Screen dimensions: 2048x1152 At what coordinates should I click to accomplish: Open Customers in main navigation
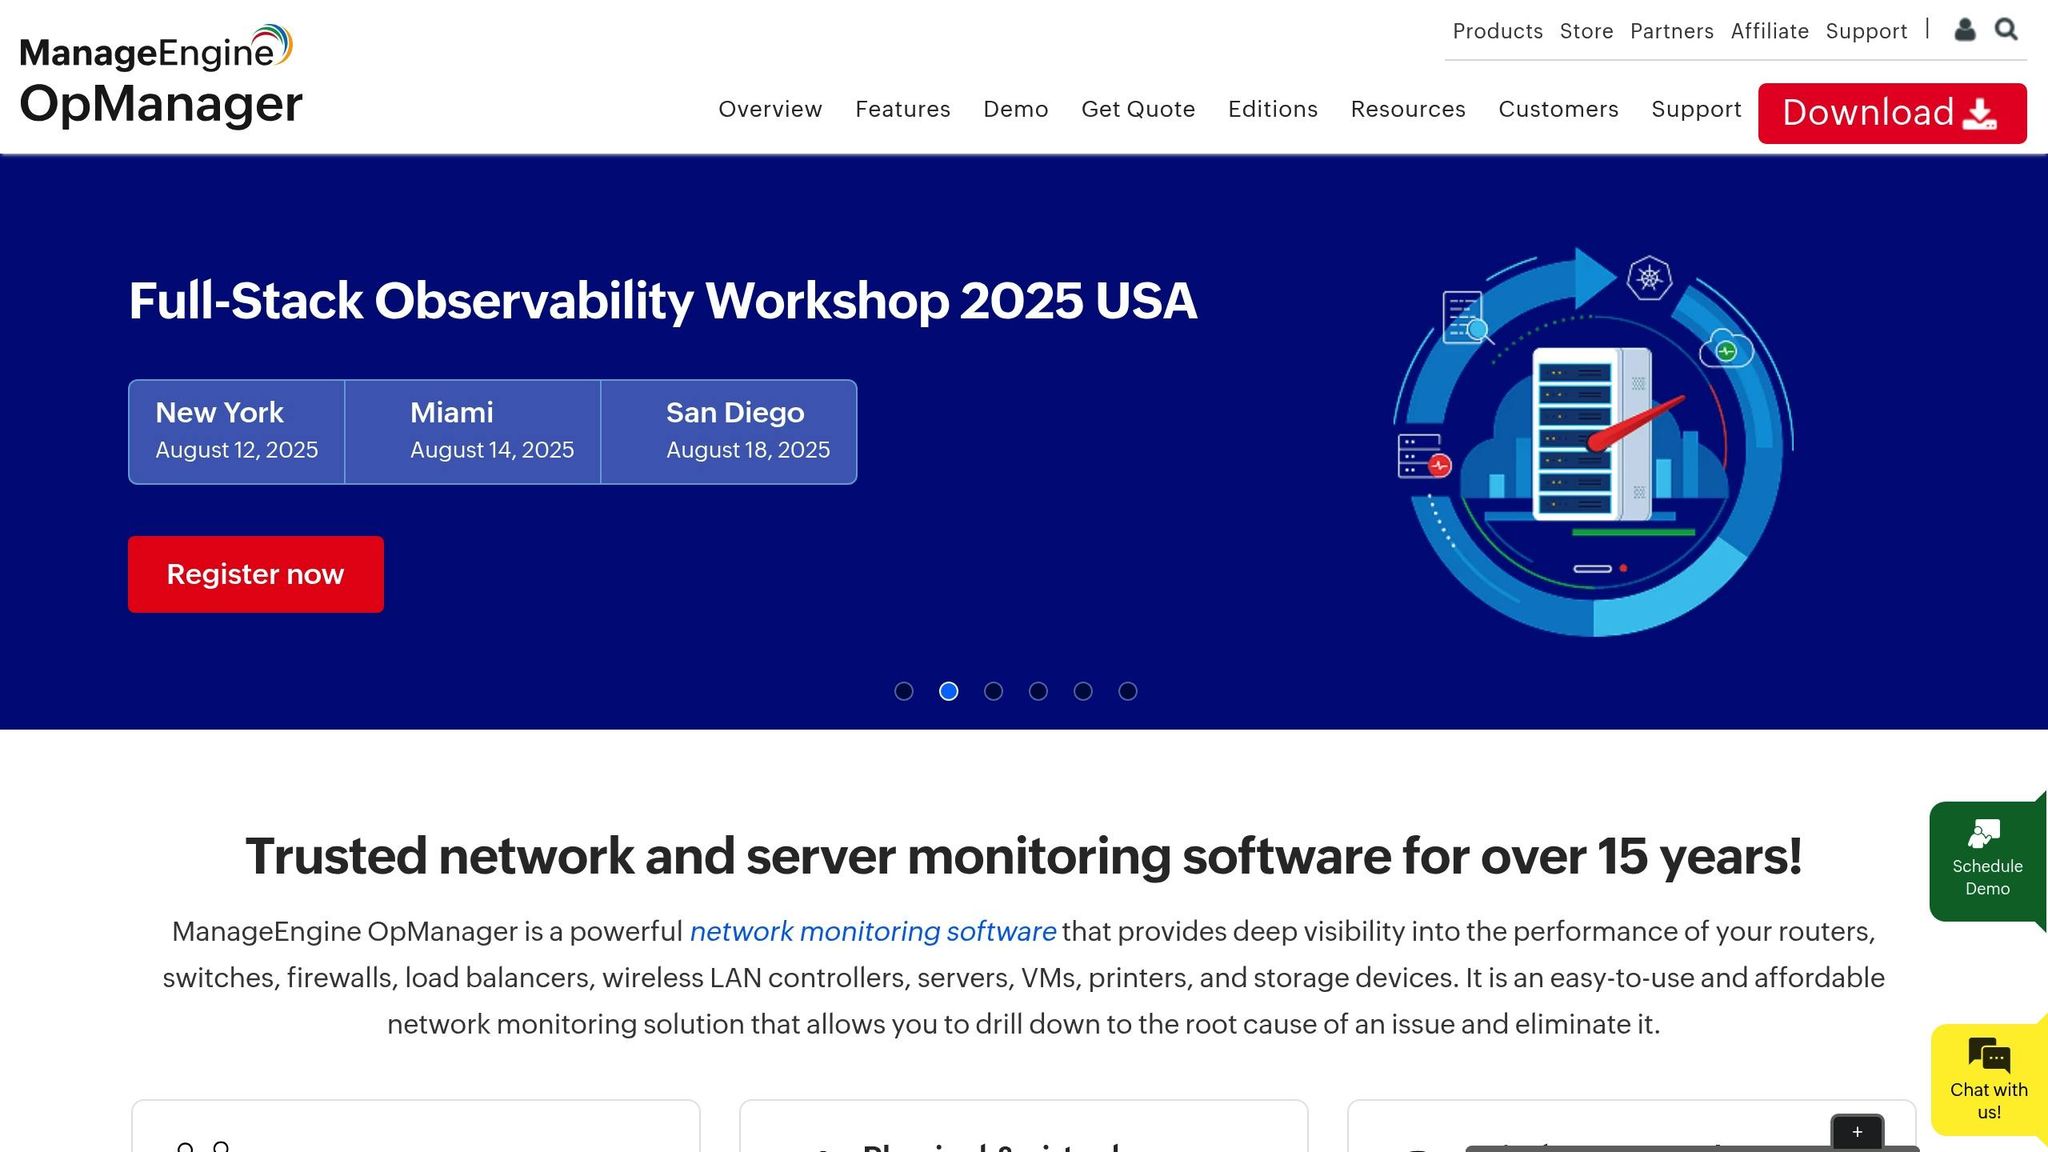click(x=1558, y=109)
